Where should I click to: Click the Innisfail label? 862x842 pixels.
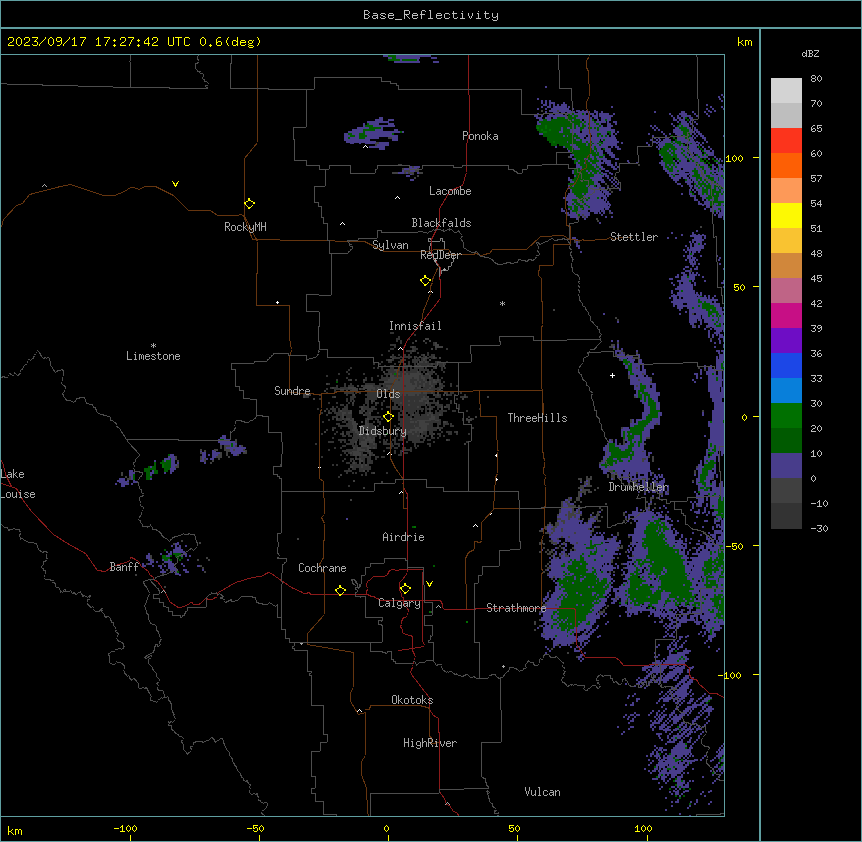(415, 326)
